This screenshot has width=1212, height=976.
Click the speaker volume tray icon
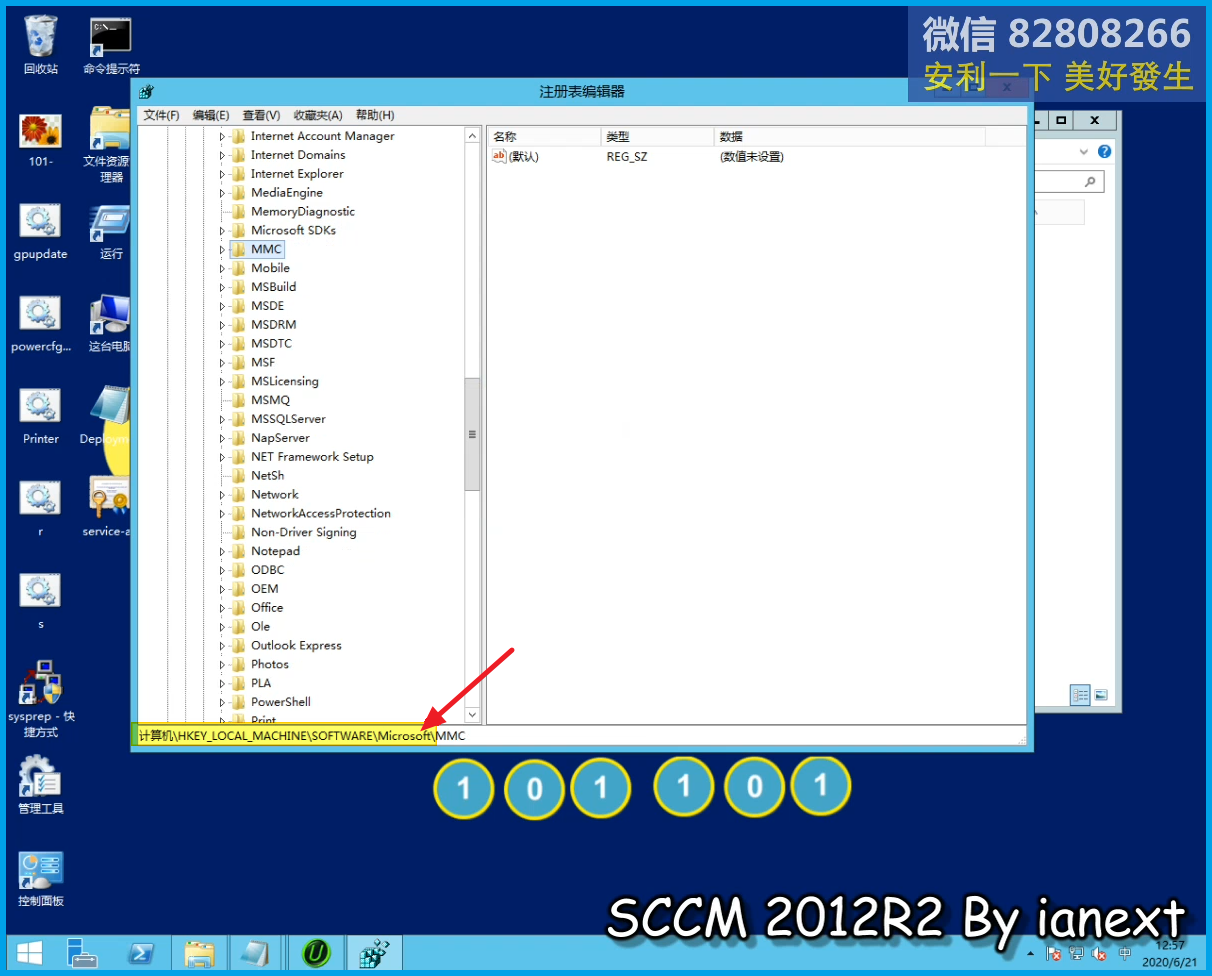[1101, 954]
